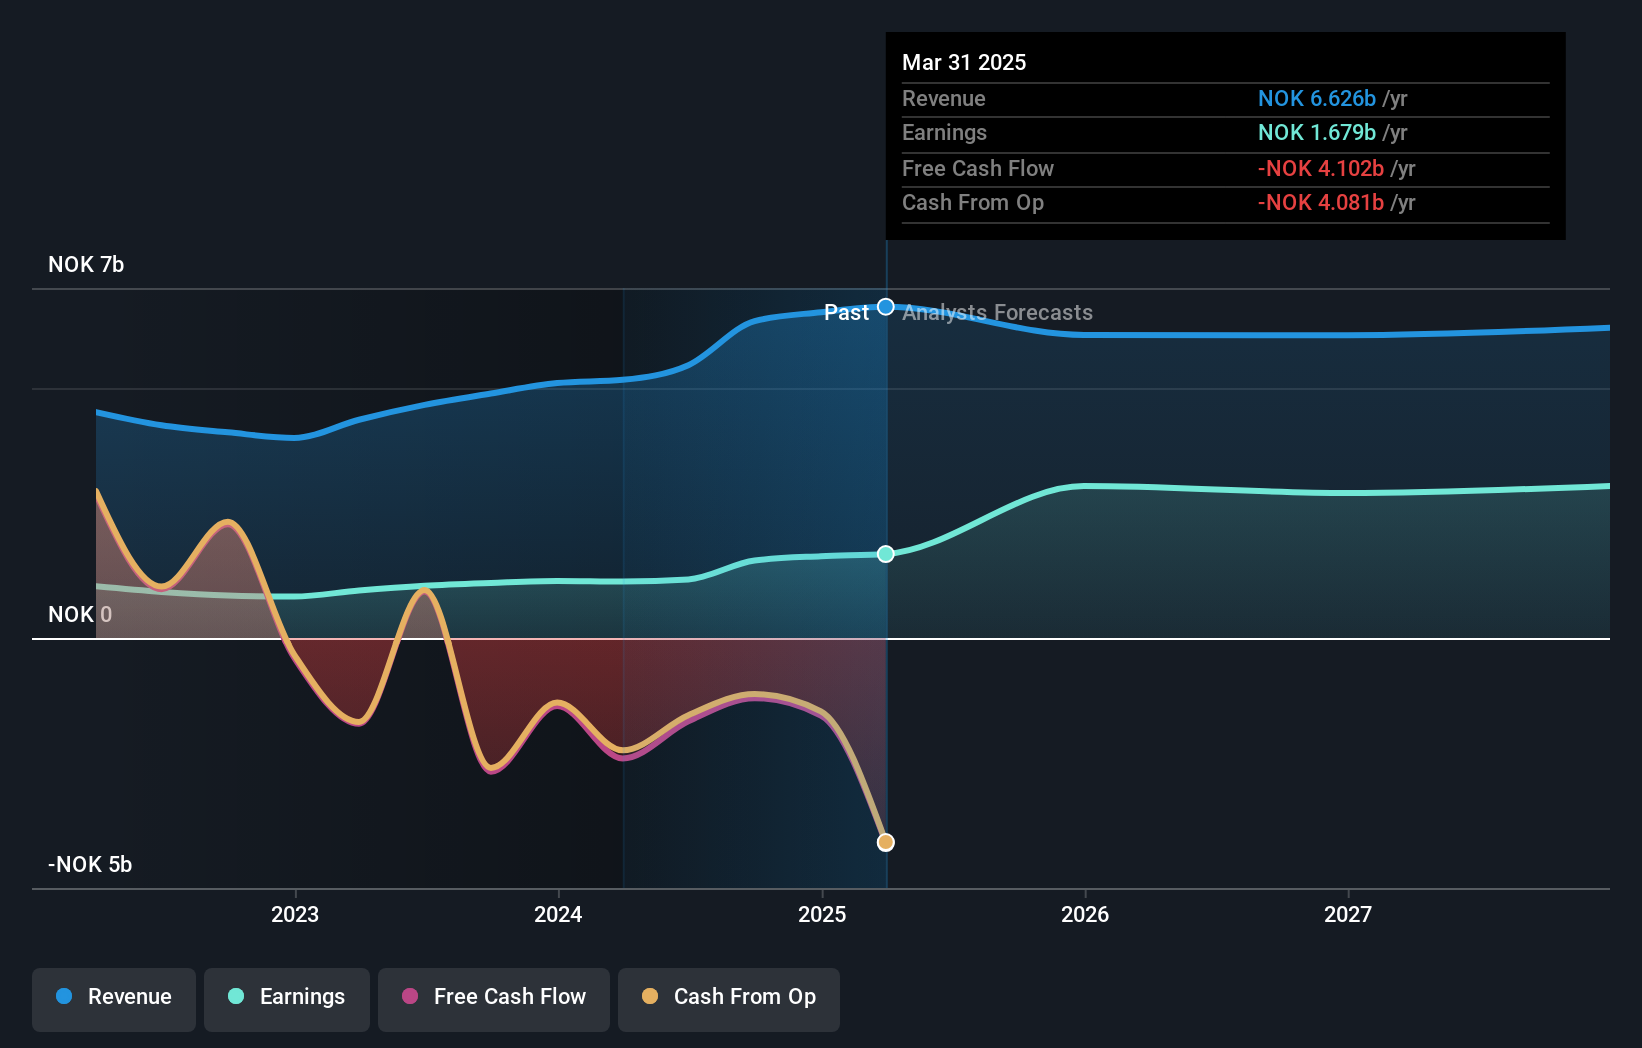Click the NOK 0 axis label
This screenshot has width=1642, height=1048.
pos(80,615)
